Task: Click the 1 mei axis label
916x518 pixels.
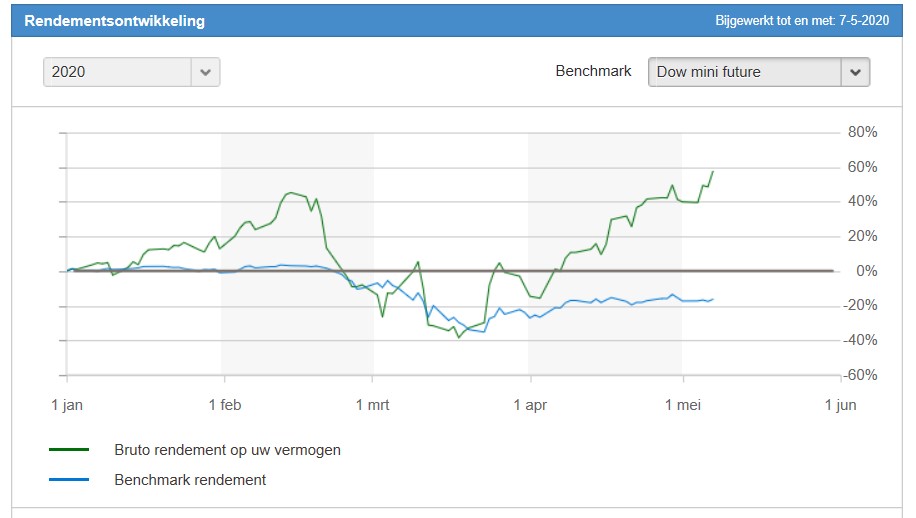Action: tap(683, 405)
